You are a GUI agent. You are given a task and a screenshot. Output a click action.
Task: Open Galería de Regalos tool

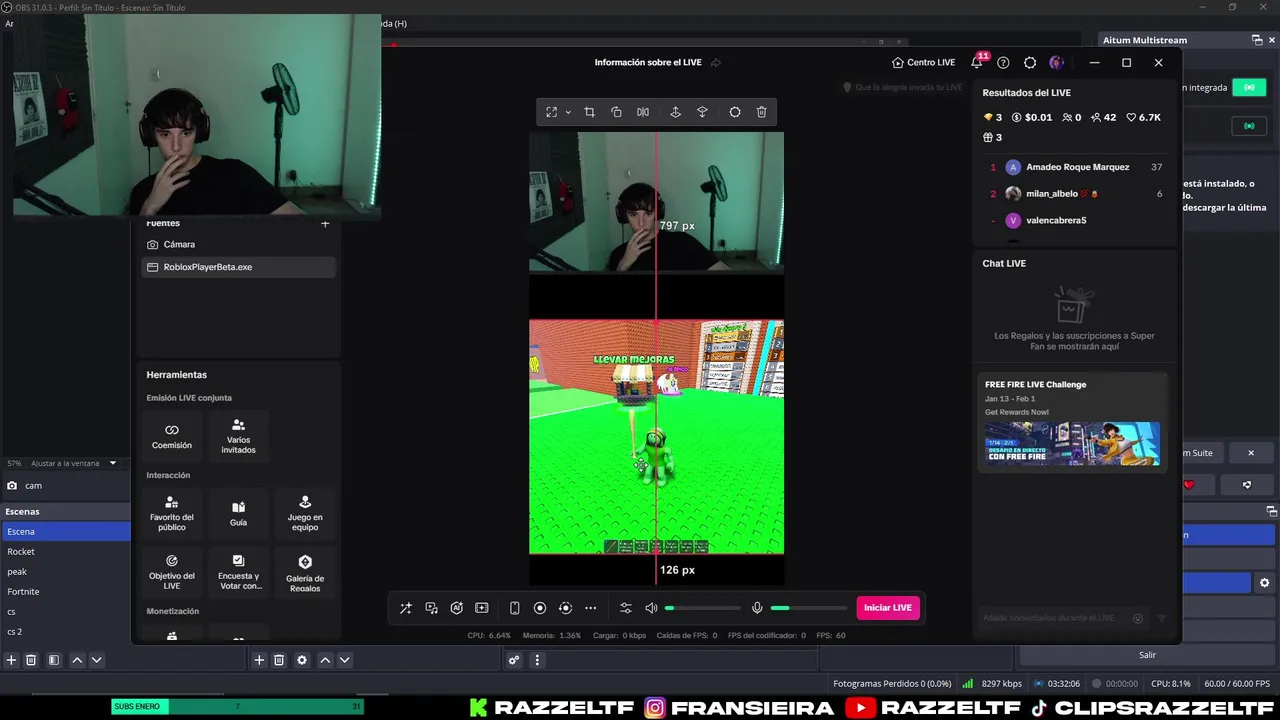(305, 572)
